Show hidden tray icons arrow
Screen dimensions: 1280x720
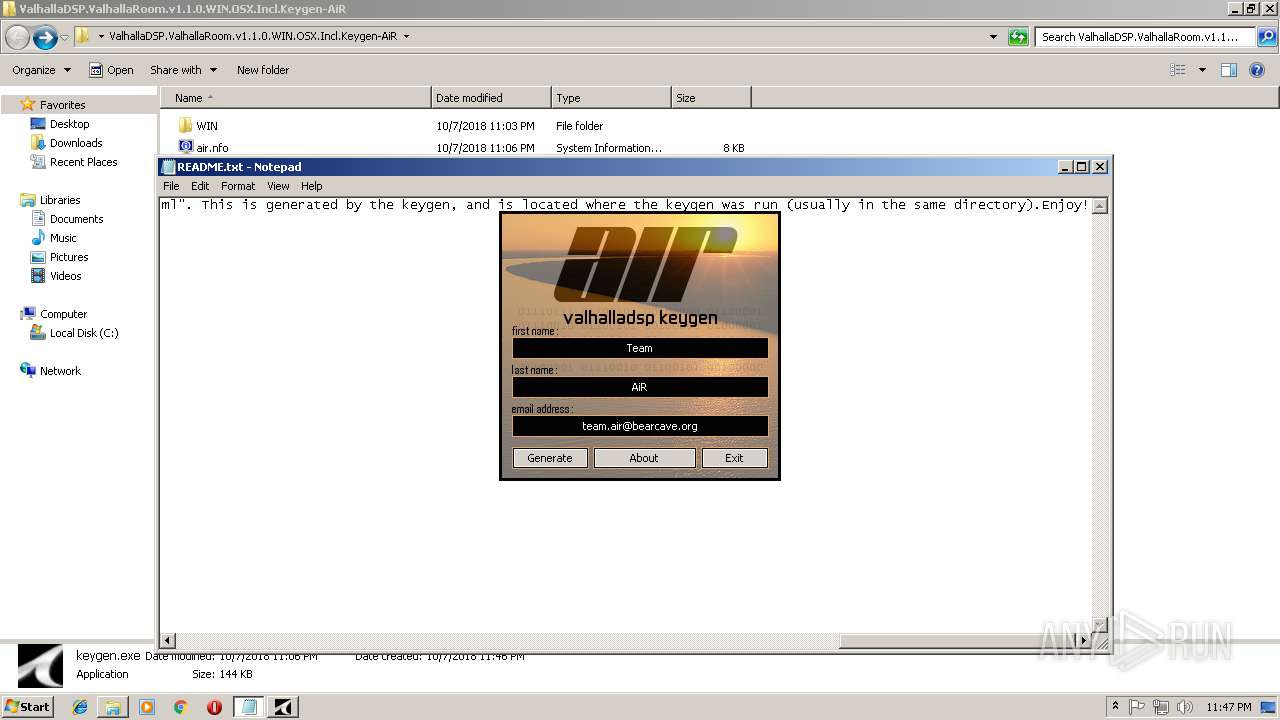[1116, 706]
